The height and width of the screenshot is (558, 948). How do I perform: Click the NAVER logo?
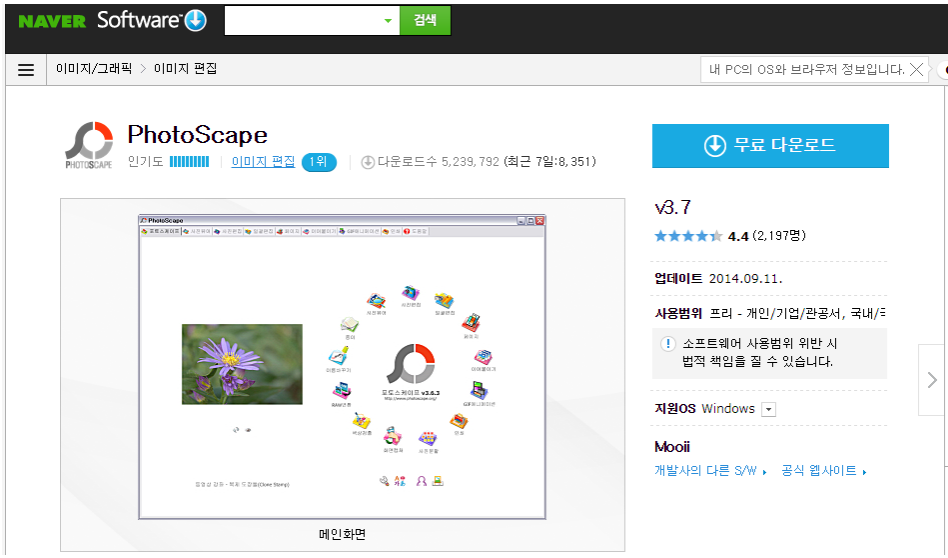click(52, 22)
